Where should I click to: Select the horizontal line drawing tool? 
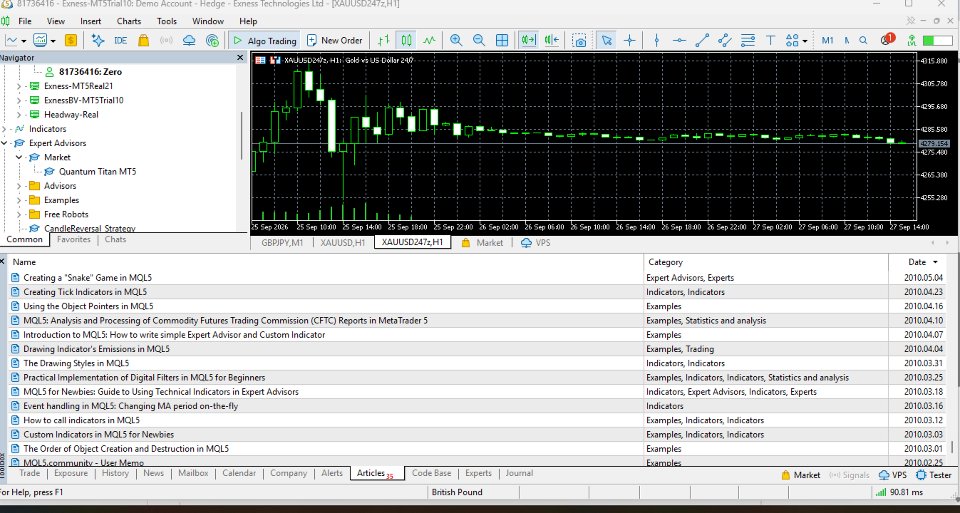[679, 40]
